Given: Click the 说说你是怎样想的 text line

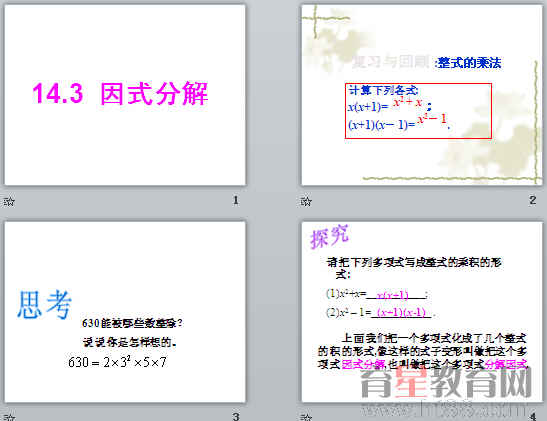Looking at the screenshot, I should pyautogui.click(x=130, y=342).
